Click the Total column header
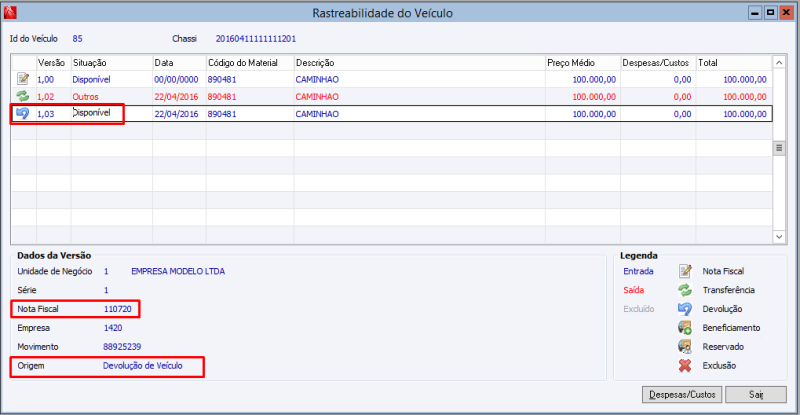 click(x=734, y=63)
